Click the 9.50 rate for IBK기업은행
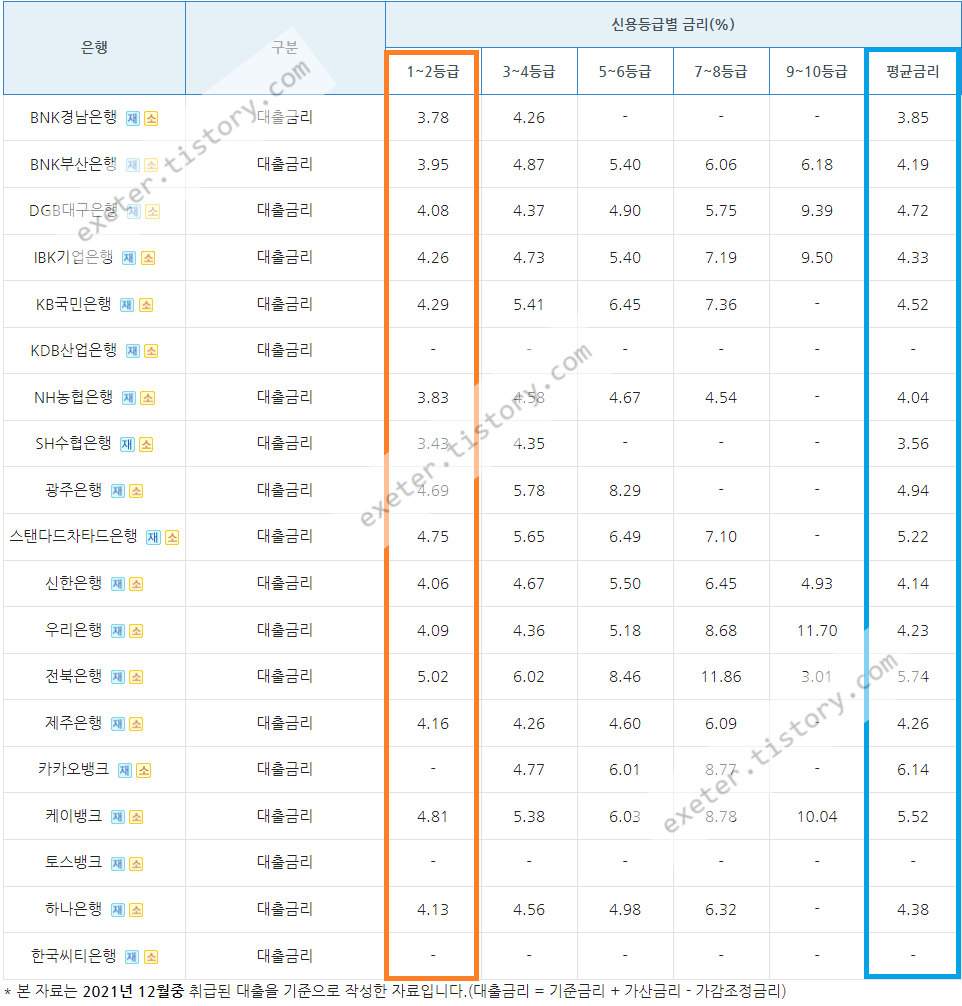 click(x=817, y=258)
